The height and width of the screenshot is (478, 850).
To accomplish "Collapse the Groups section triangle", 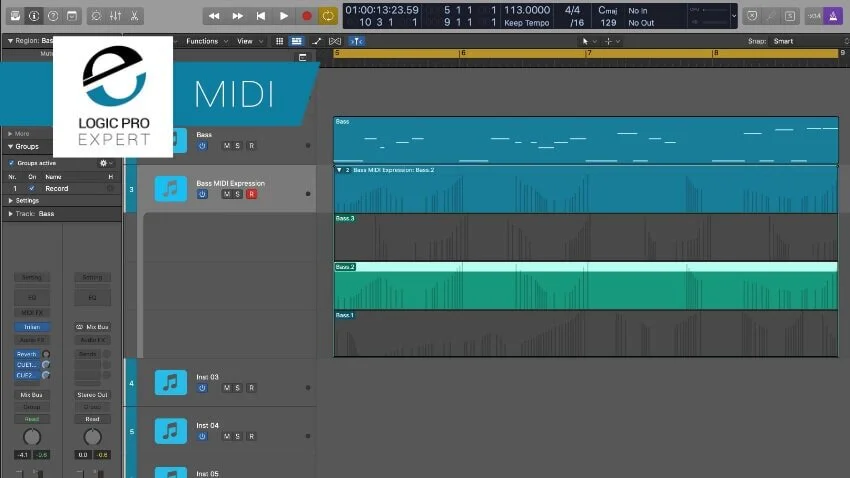I will [x=10, y=147].
